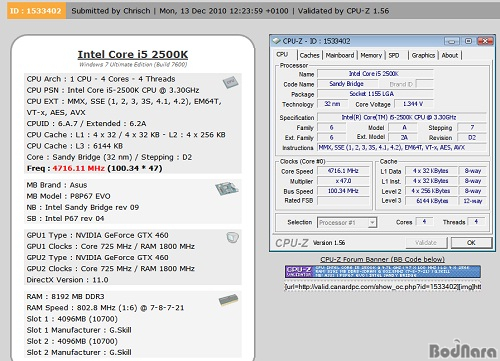The image size is (500, 361).
Task: Click the MB Model : P8P67 EVO line
Action: 69,196
